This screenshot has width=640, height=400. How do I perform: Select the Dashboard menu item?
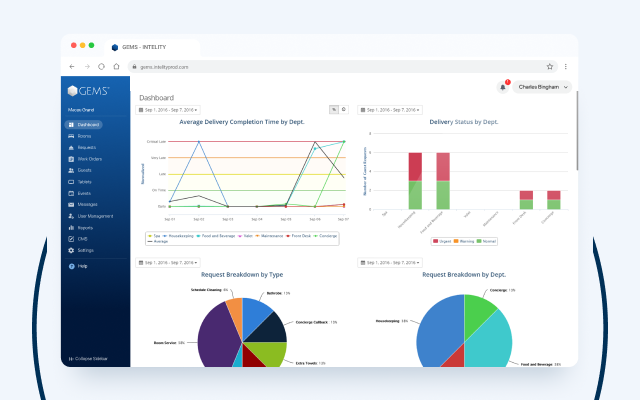click(x=84, y=124)
